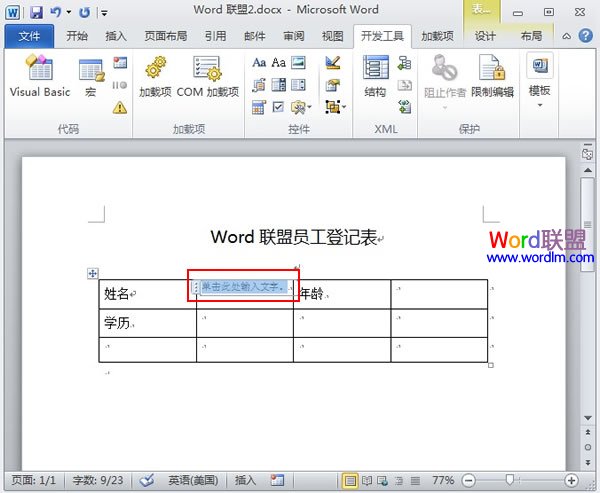Open control Properties icon
This screenshot has width=600, height=493.
coord(333,85)
